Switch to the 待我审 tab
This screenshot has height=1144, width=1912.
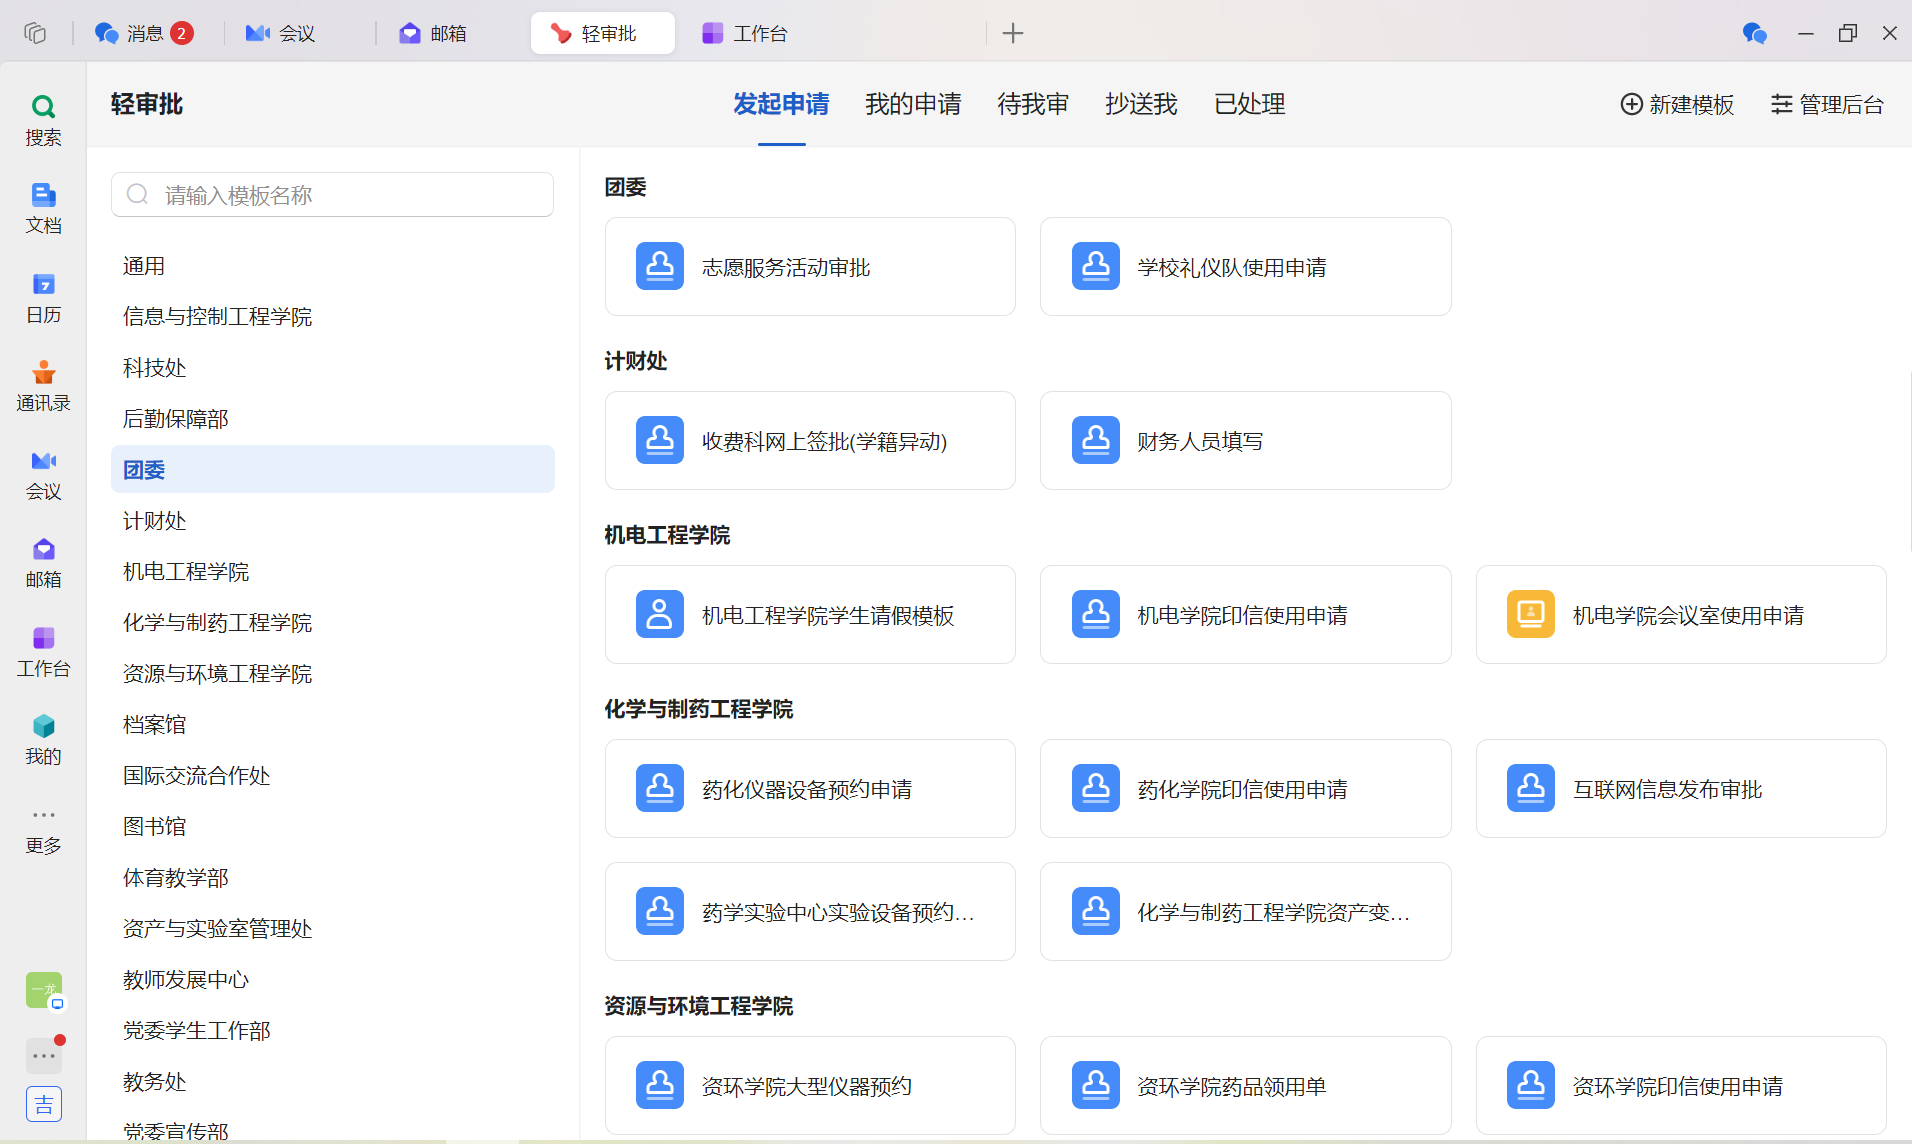click(1032, 104)
